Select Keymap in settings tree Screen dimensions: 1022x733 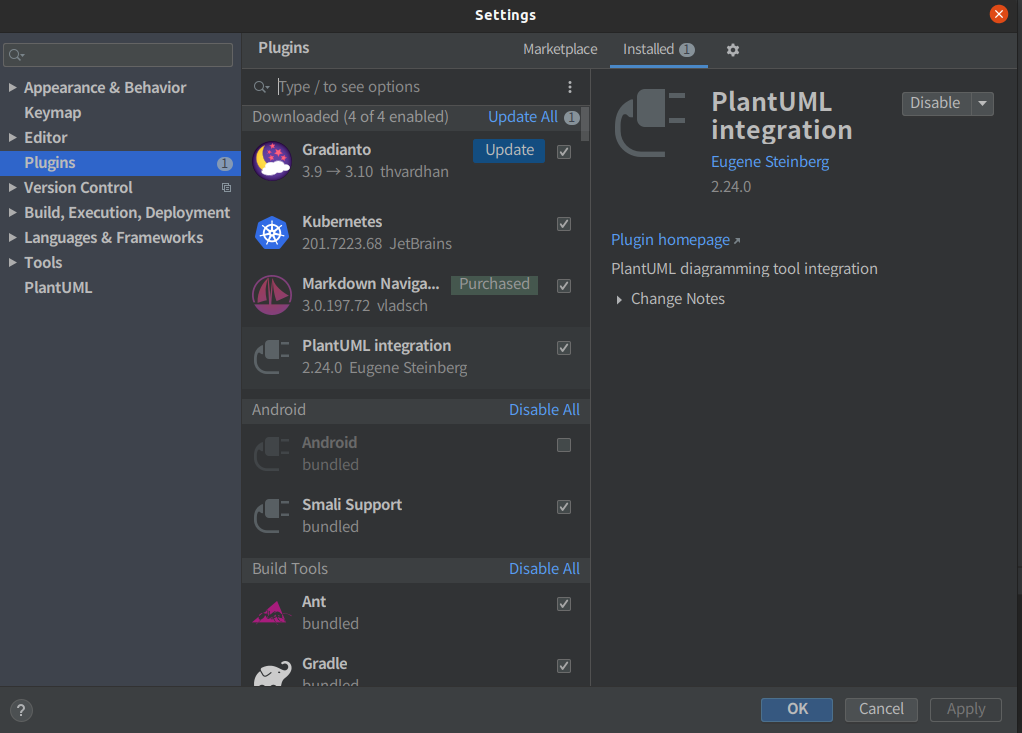point(53,113)
